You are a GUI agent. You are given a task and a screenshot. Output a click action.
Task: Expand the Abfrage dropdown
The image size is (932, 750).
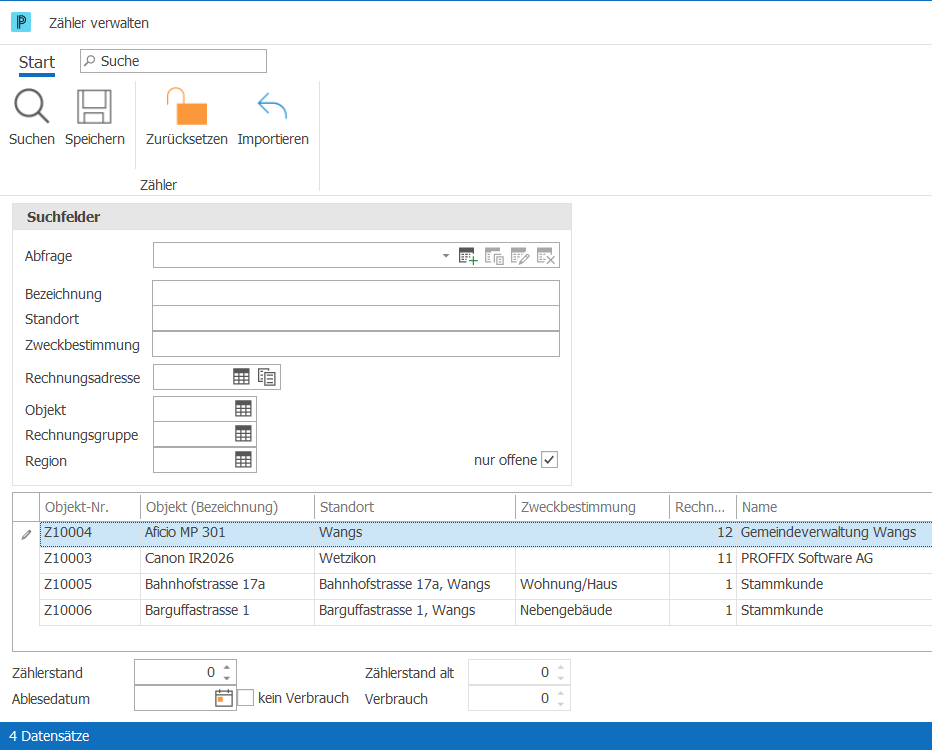pos(446,256)
